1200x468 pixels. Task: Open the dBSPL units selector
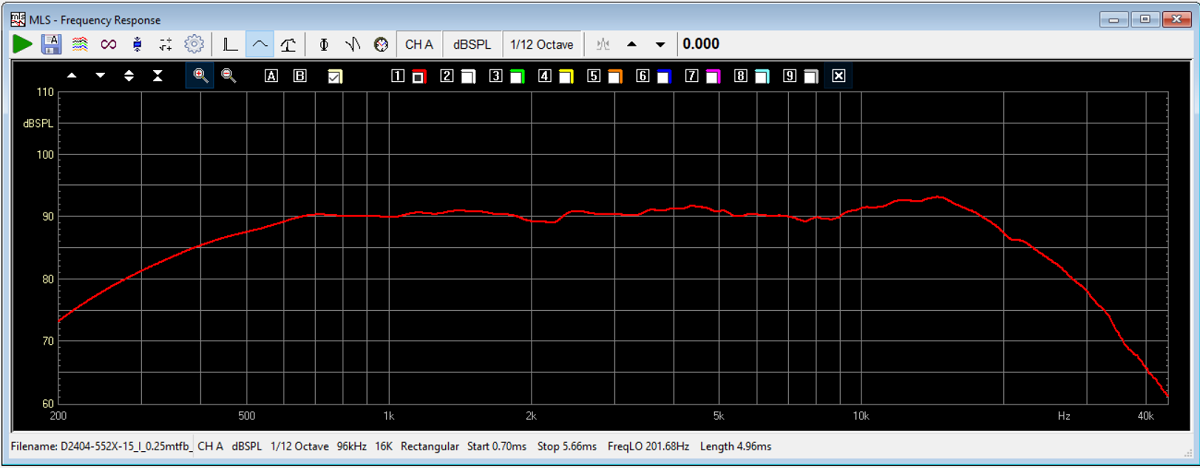[472, 44]
